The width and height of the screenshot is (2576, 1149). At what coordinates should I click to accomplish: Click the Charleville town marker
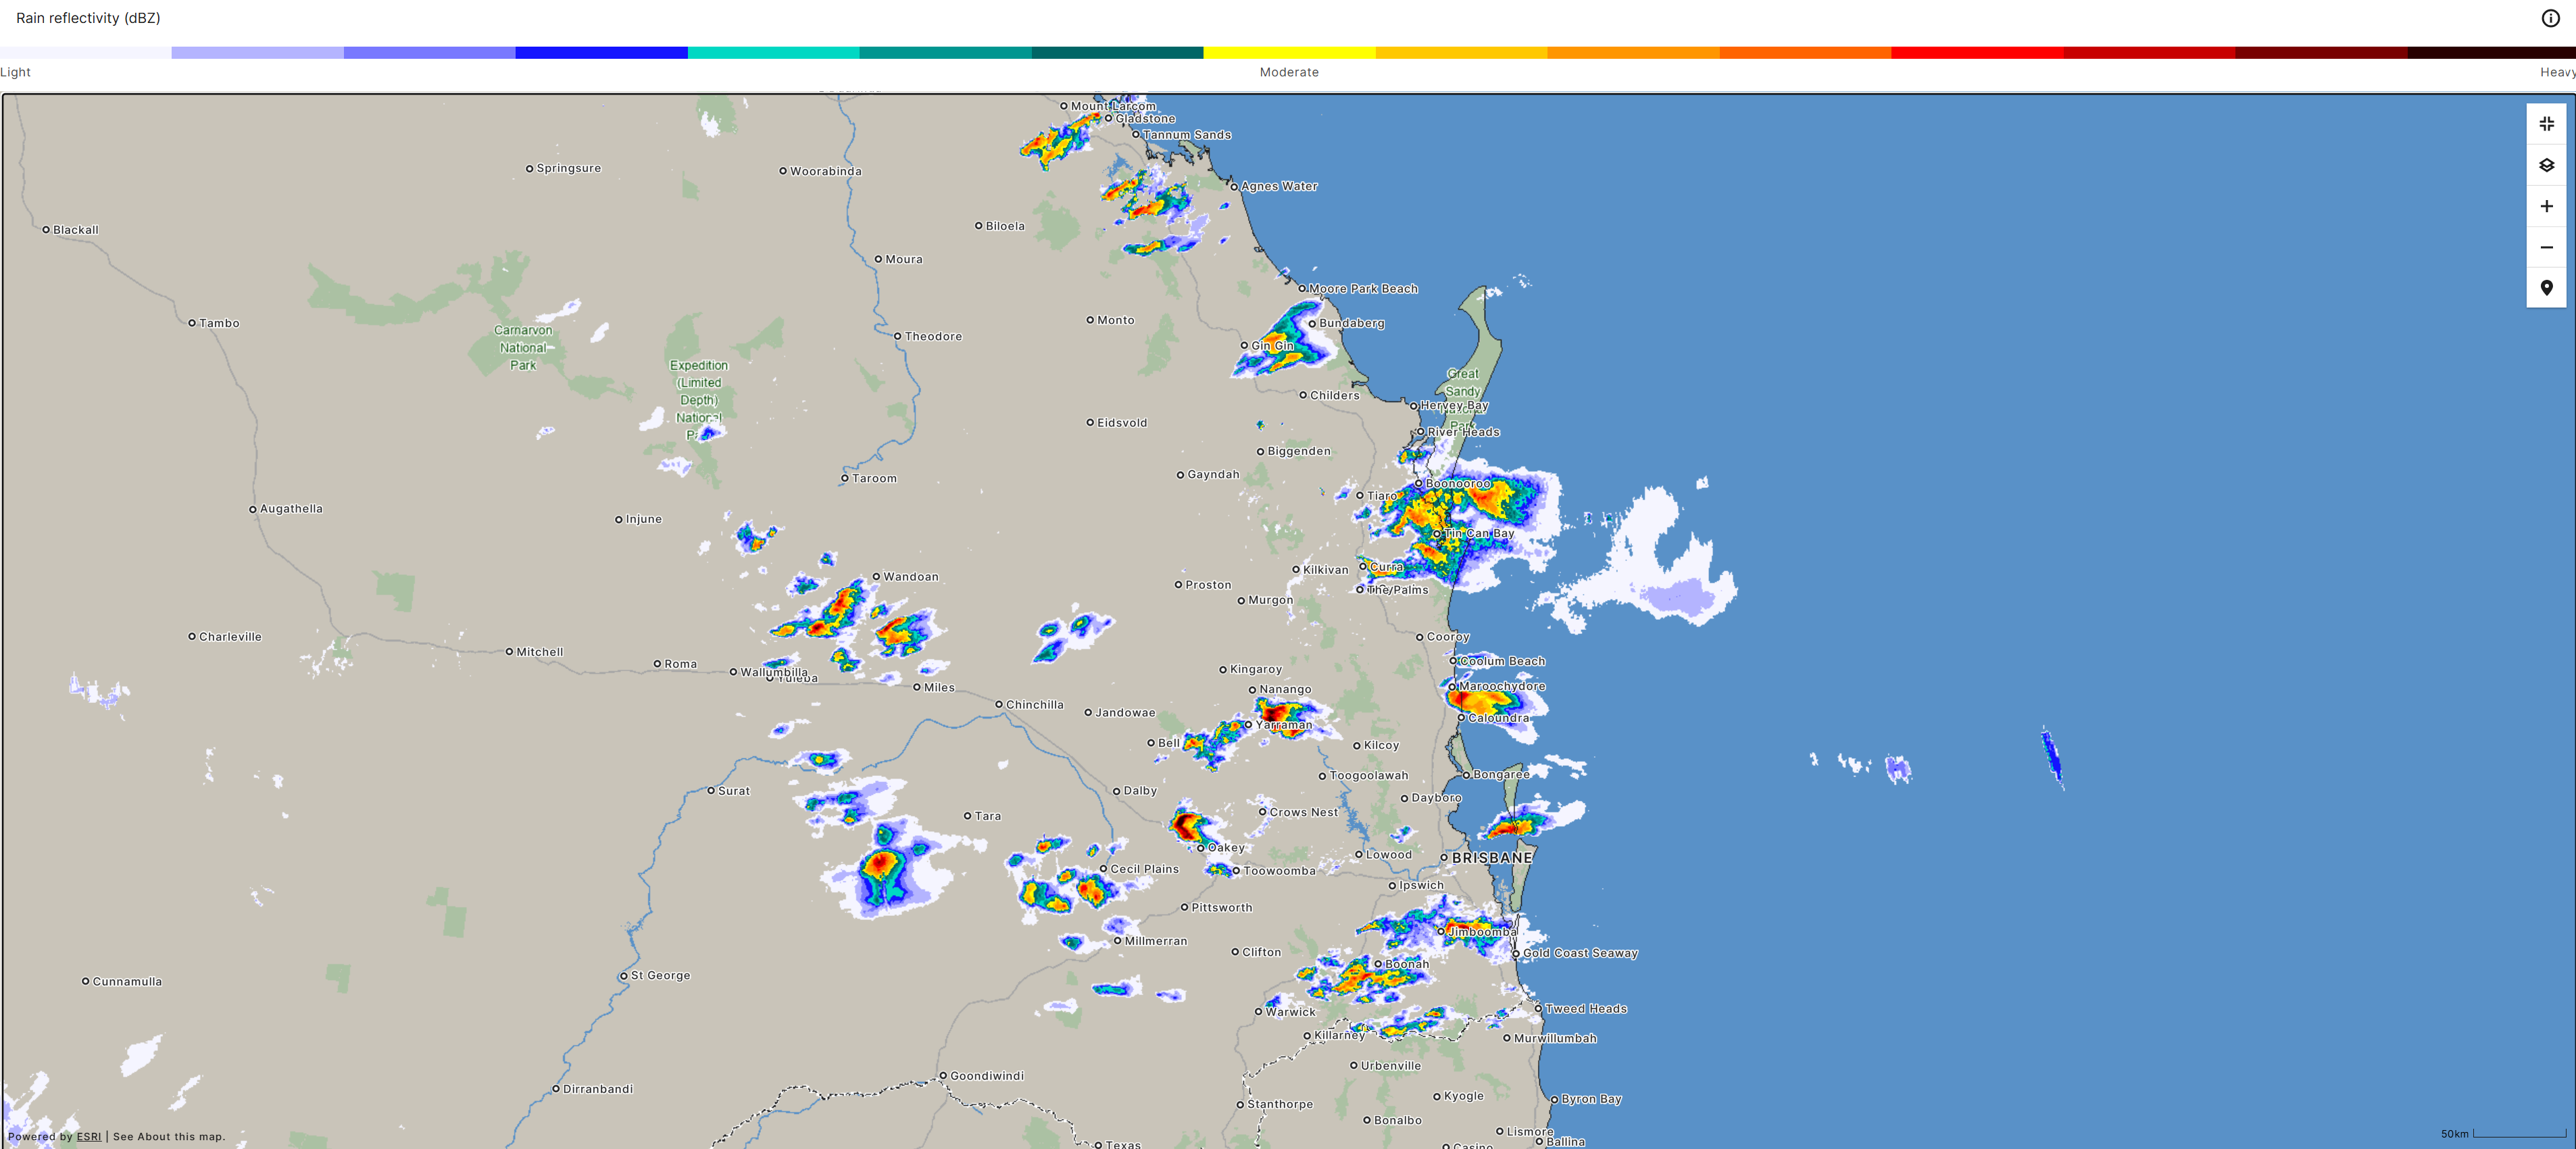(x=192, y=637)
